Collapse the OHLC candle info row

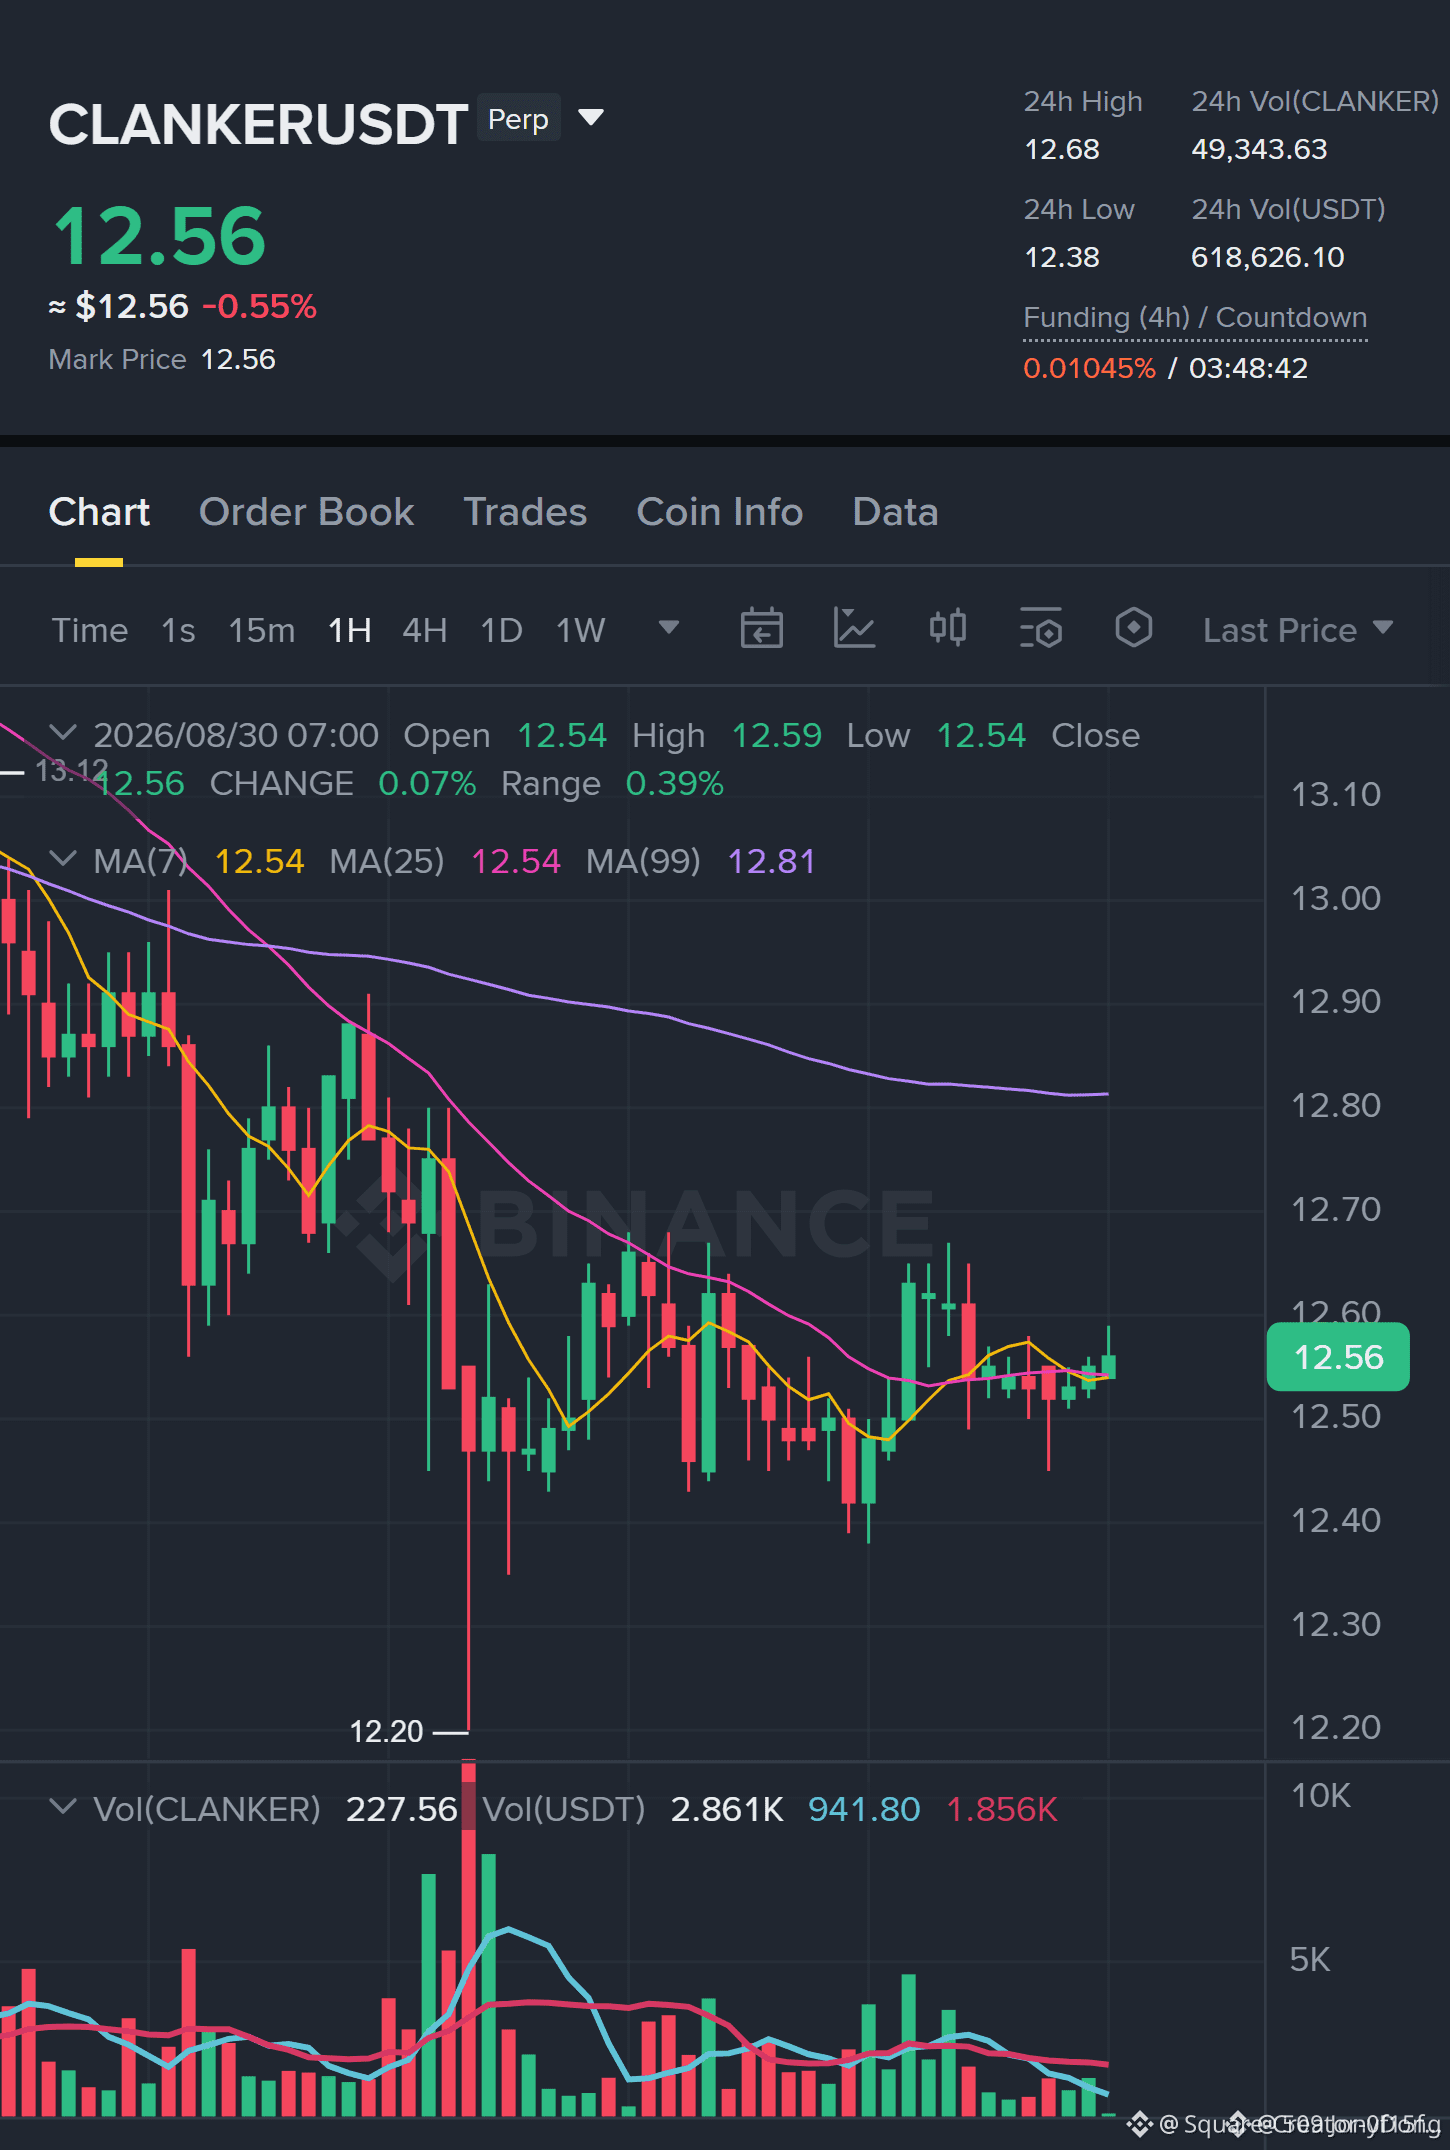(63, 733)
